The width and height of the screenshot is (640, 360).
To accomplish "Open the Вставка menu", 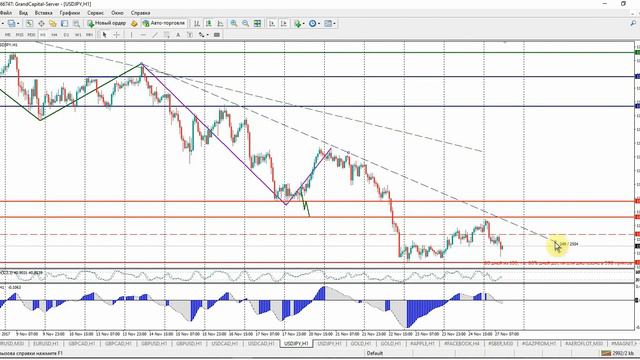I will click(x=44, y=13).
